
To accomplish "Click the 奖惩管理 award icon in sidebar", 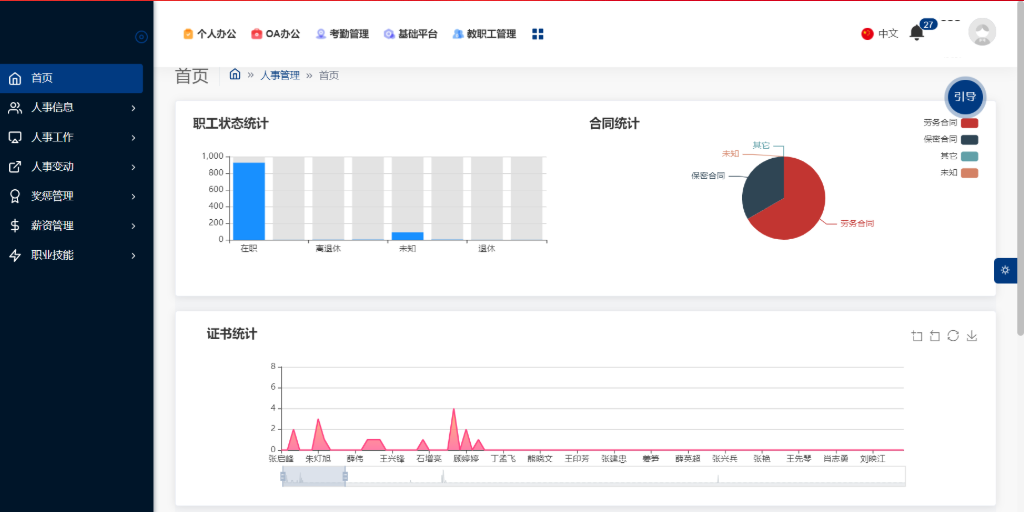I will [x=14, y=196].
